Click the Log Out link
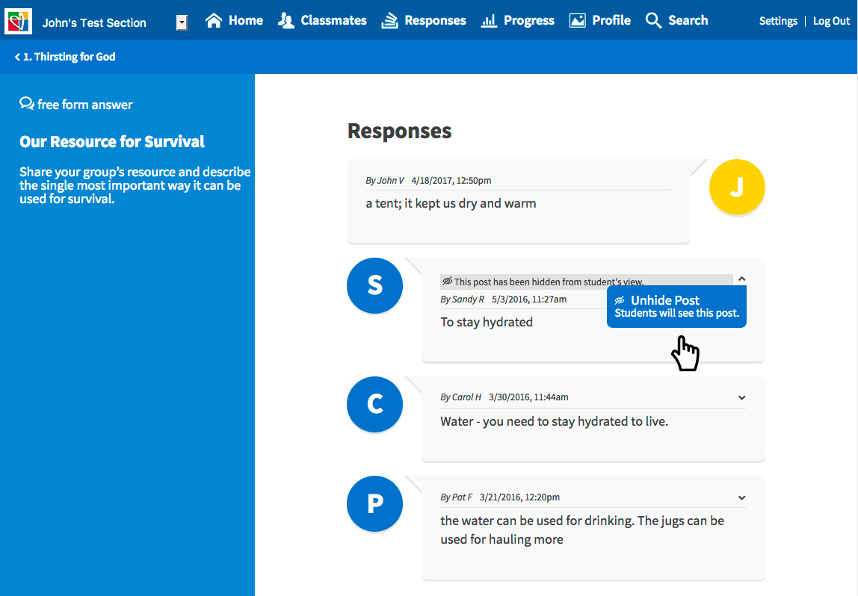The height and width of the screenshot is (596, 858). [831, 21]
